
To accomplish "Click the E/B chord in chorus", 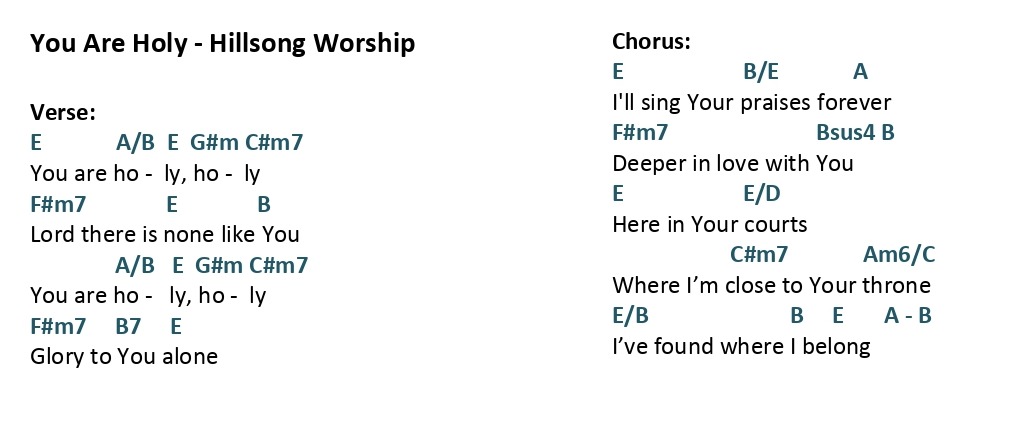I will tap(630, 315).
